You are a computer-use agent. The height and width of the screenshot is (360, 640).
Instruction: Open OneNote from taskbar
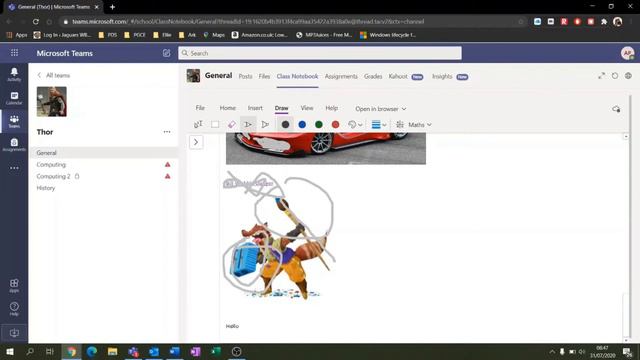pos(196,351)
